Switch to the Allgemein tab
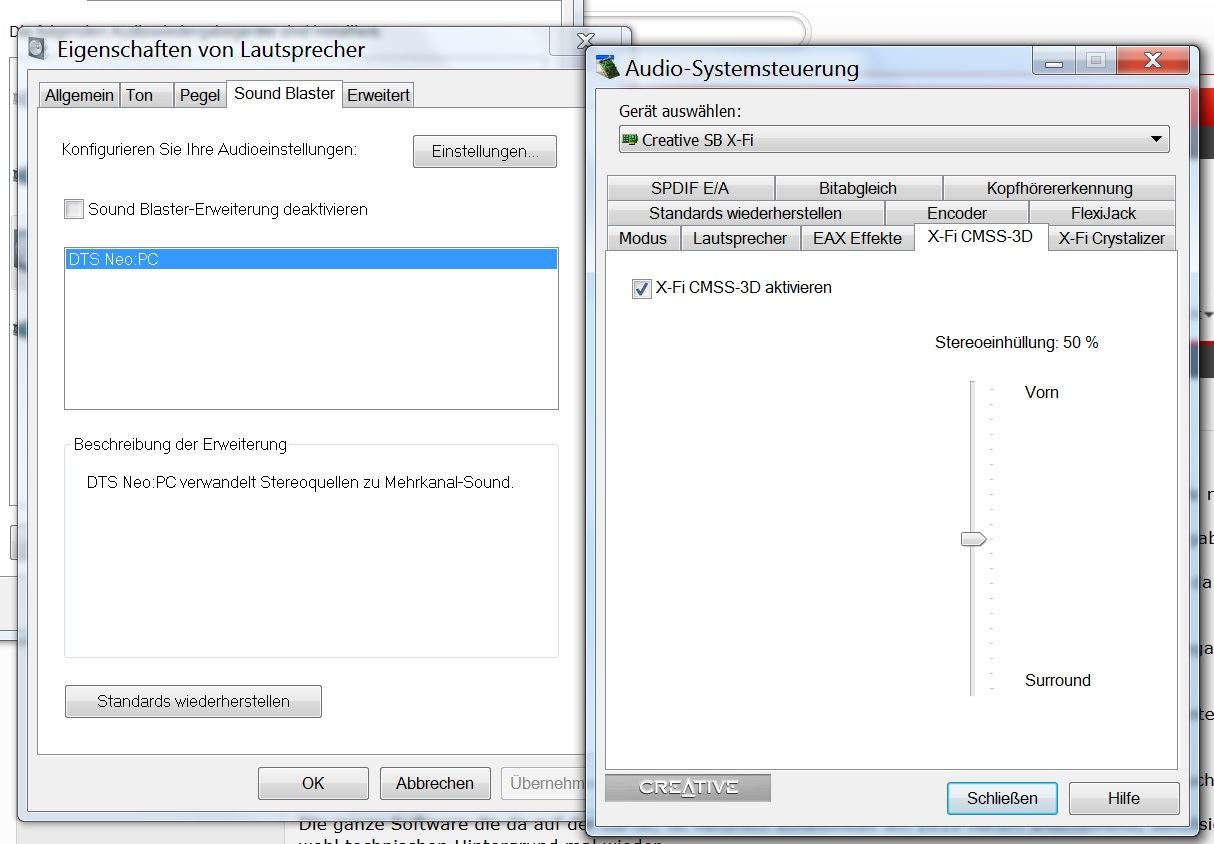 coord(79,95)
